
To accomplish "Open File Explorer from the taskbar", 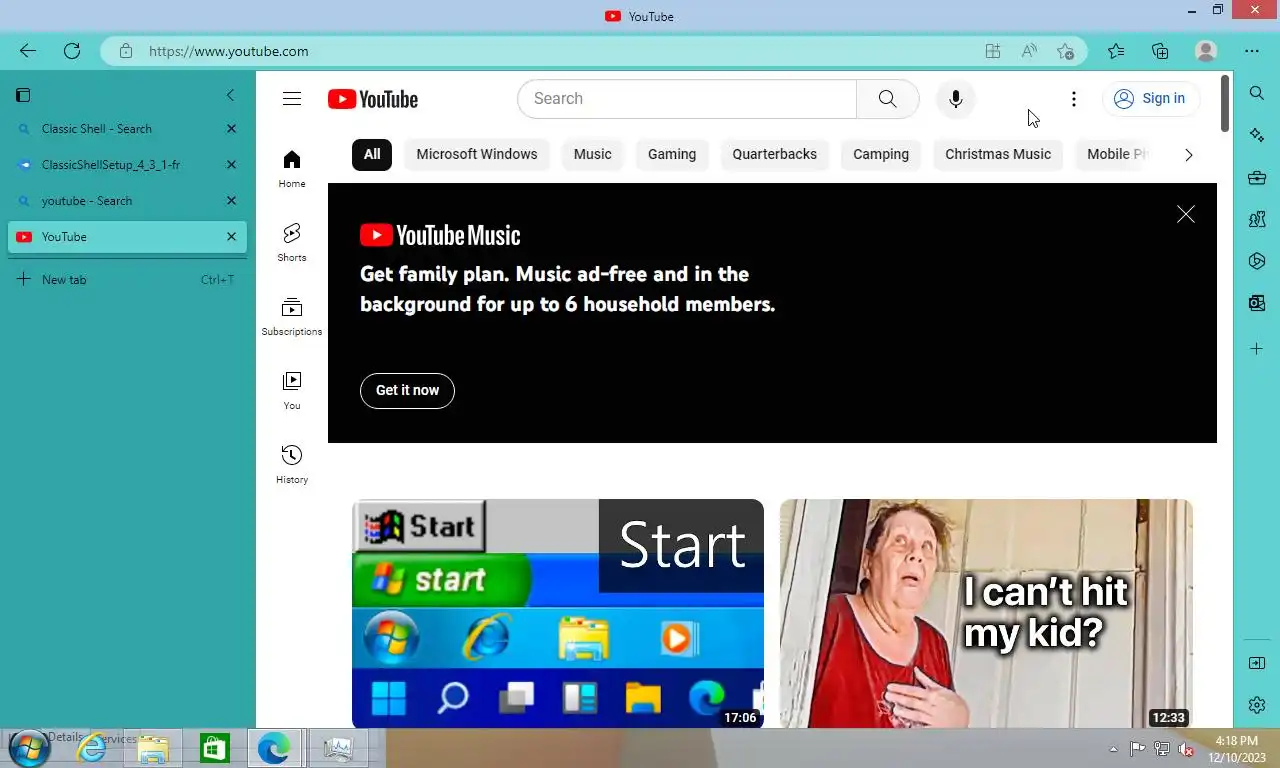I will (x=153, y=748).
